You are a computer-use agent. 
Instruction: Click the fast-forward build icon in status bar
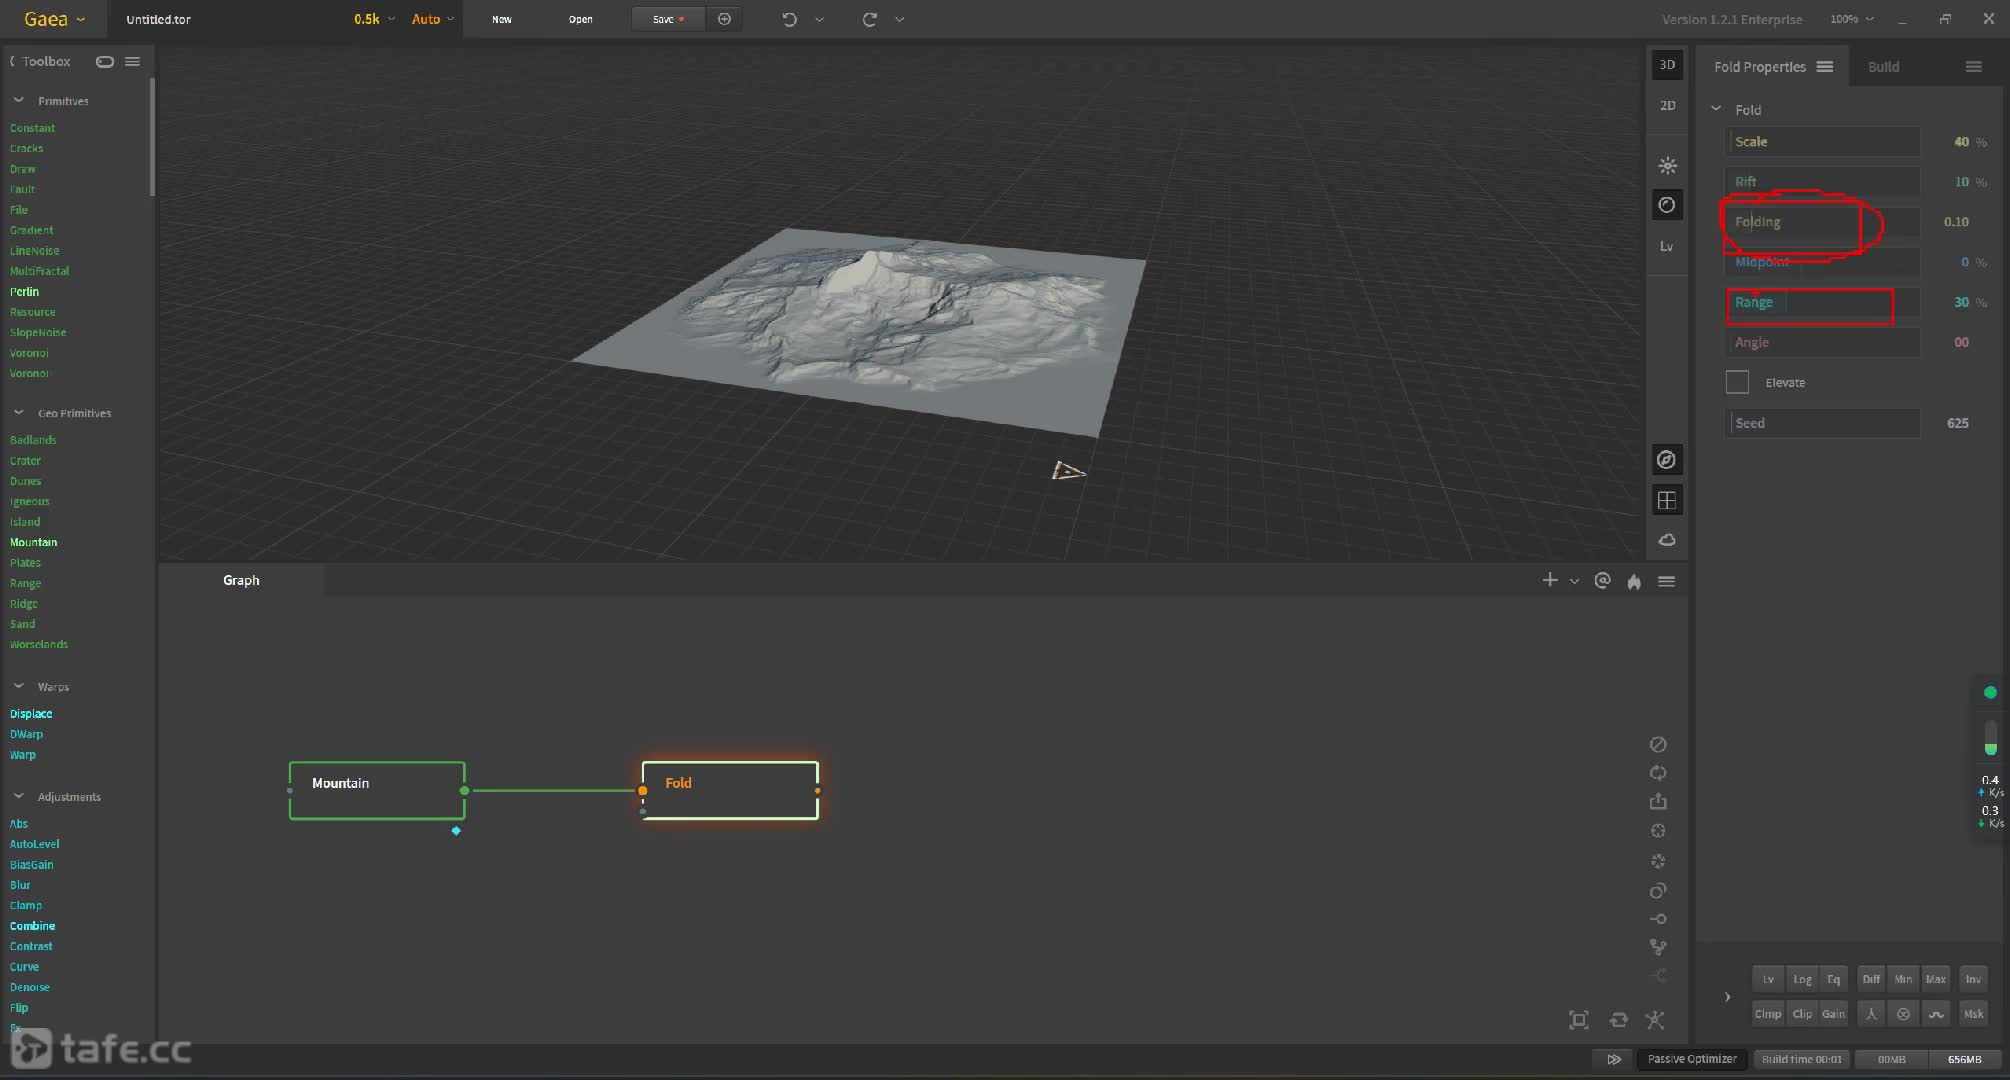tap(1614, 1059)
